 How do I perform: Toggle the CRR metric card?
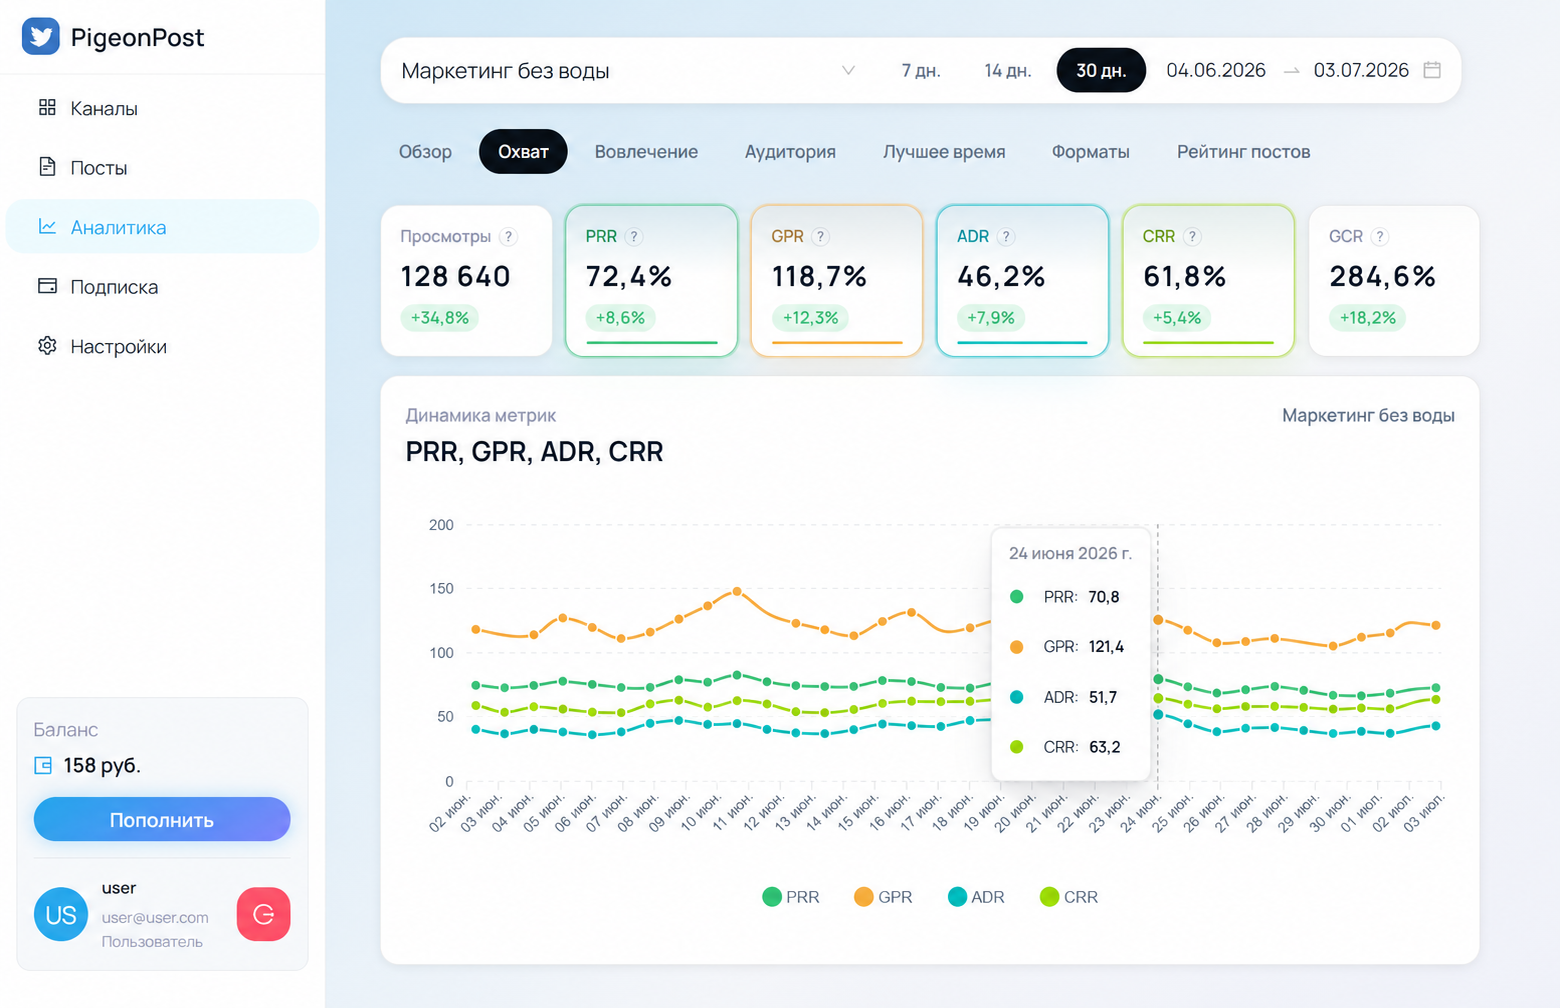click(1209, 281)
